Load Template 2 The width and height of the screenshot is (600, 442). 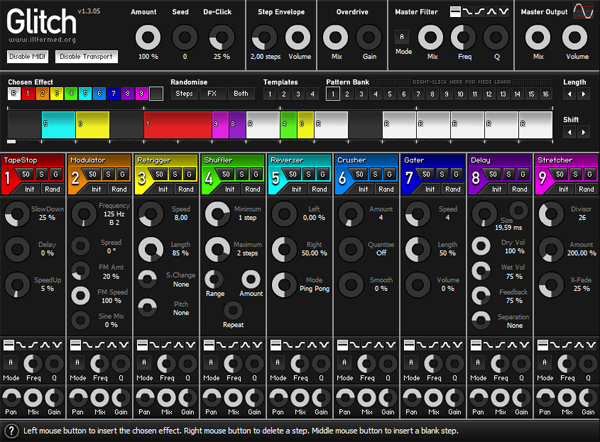(x=284, y=94)
